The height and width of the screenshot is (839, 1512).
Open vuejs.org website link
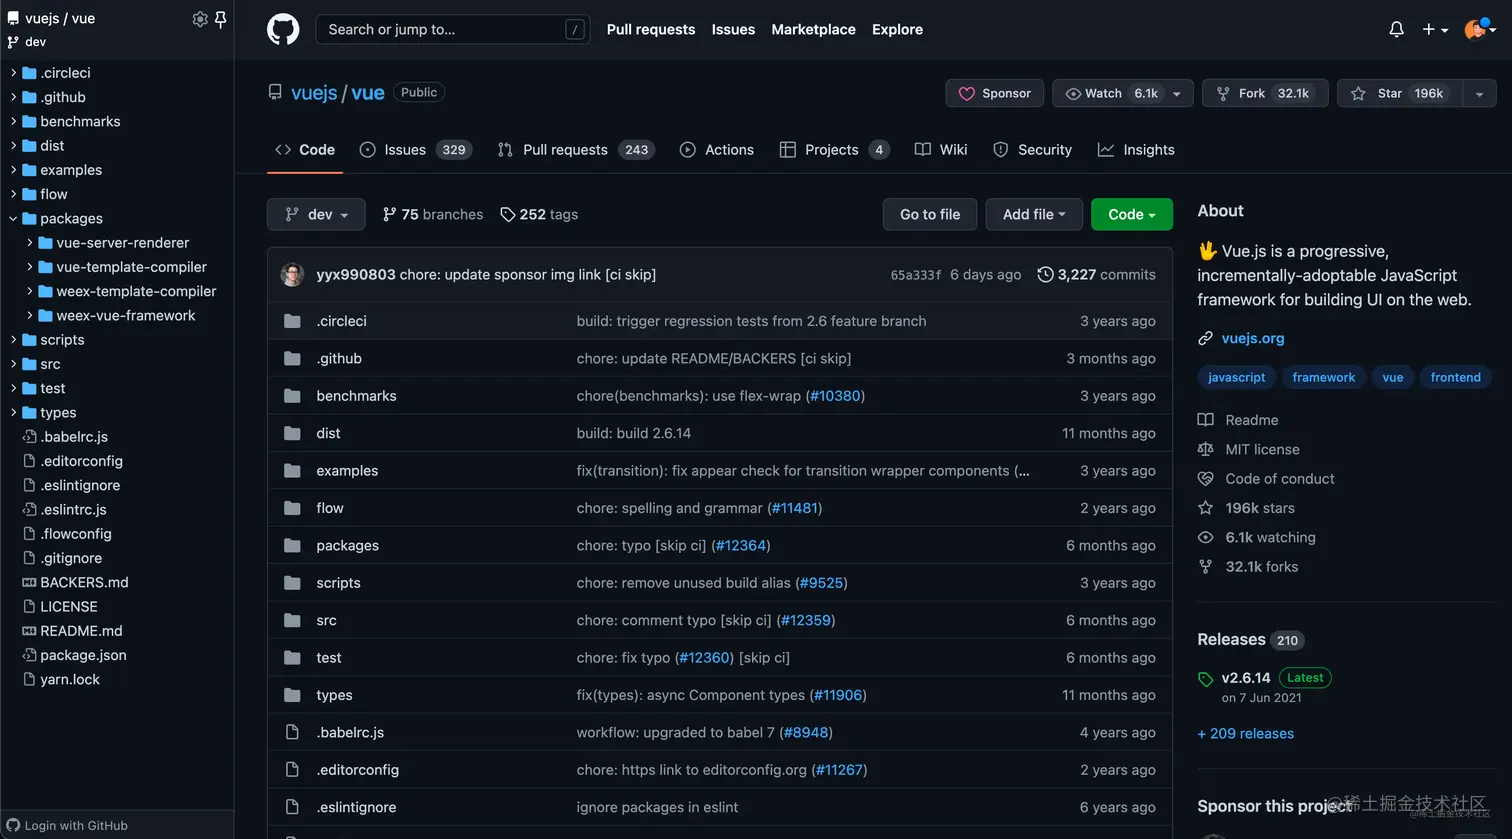(x=1252, y=338)
